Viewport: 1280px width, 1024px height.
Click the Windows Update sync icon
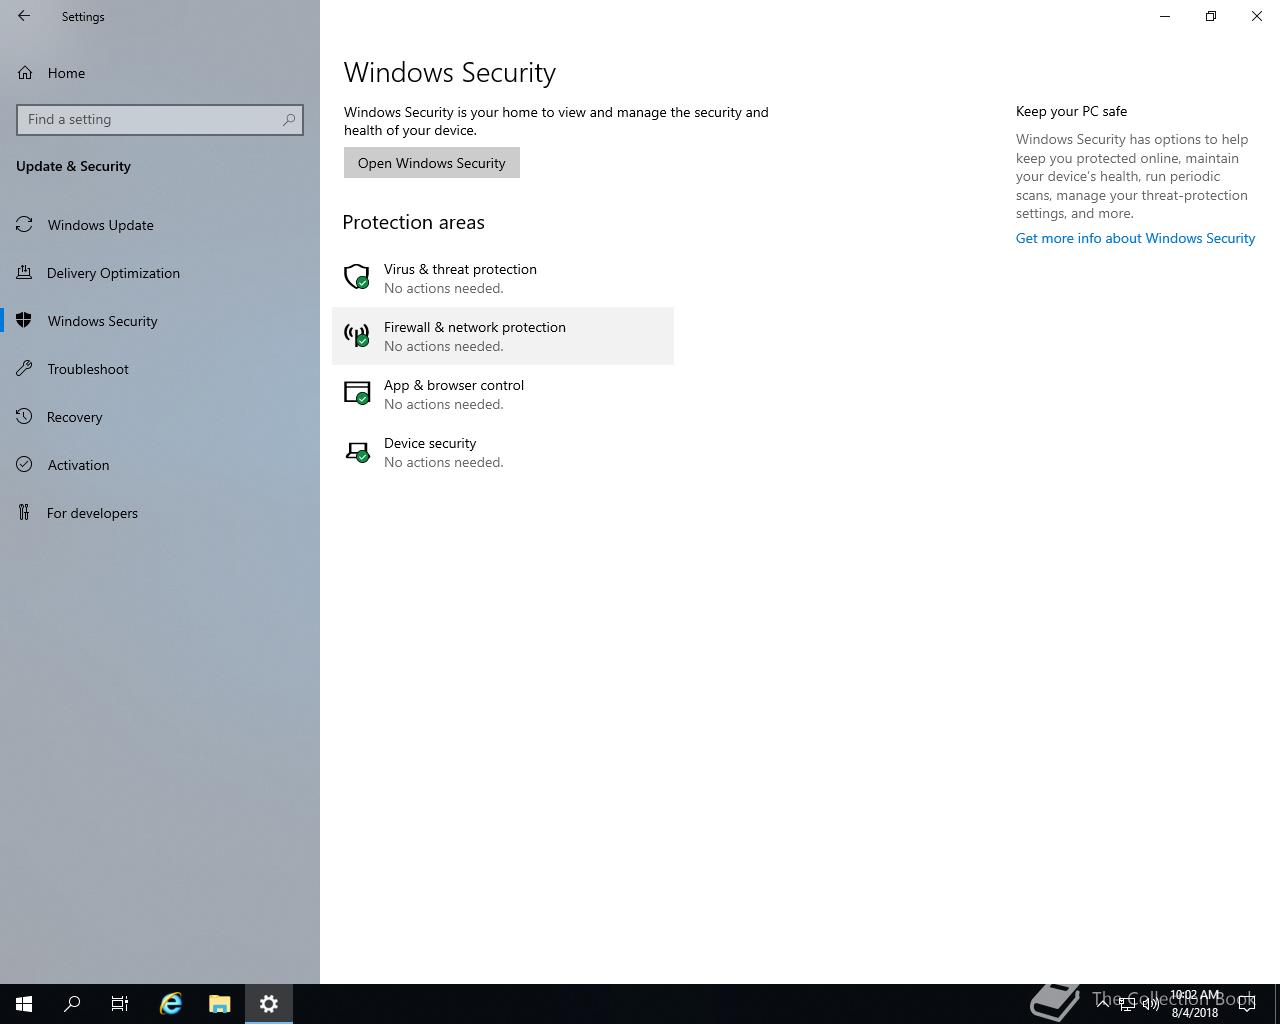pos(25,225)
